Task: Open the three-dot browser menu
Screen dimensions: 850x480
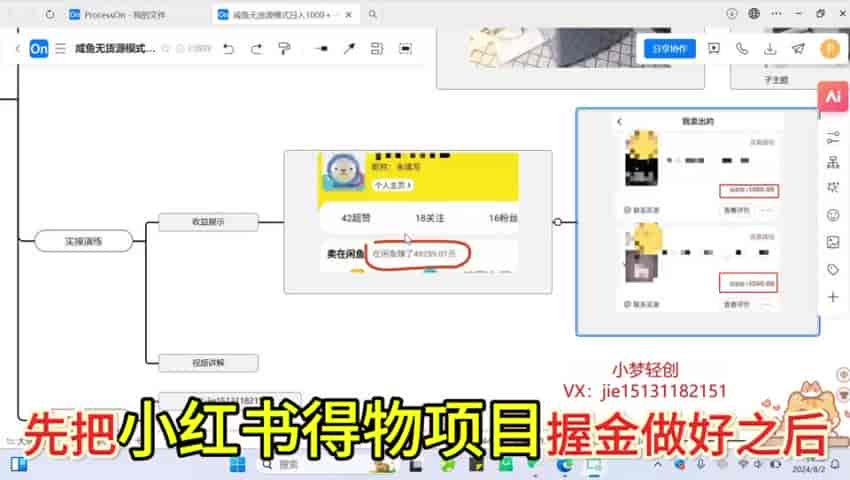Action: coord(776,14)
